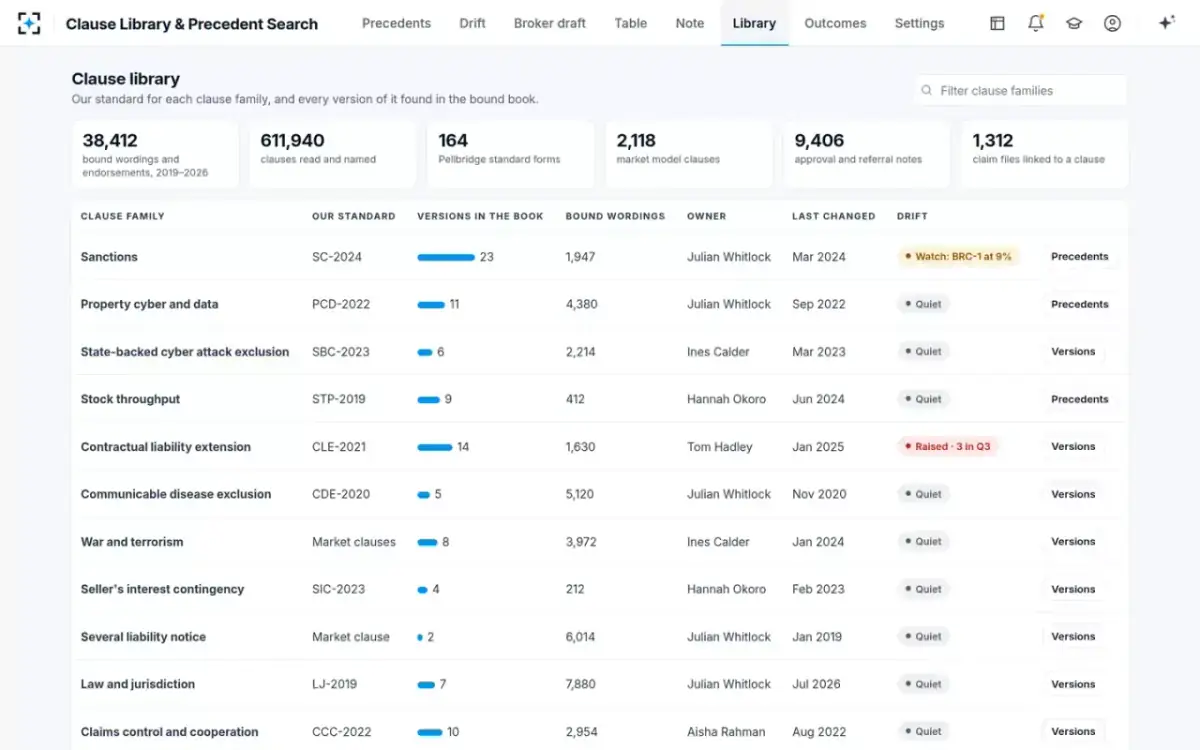Open the notifications bell
The width and height of the screenshot is (1200, 750).
[x=1036, y=23]
